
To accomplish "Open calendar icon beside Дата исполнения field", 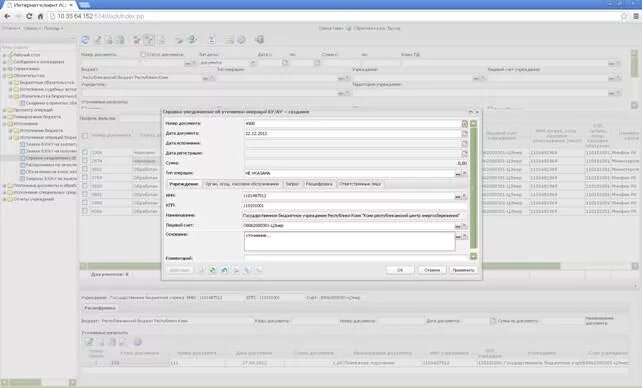I will click(x=464, y=144).
